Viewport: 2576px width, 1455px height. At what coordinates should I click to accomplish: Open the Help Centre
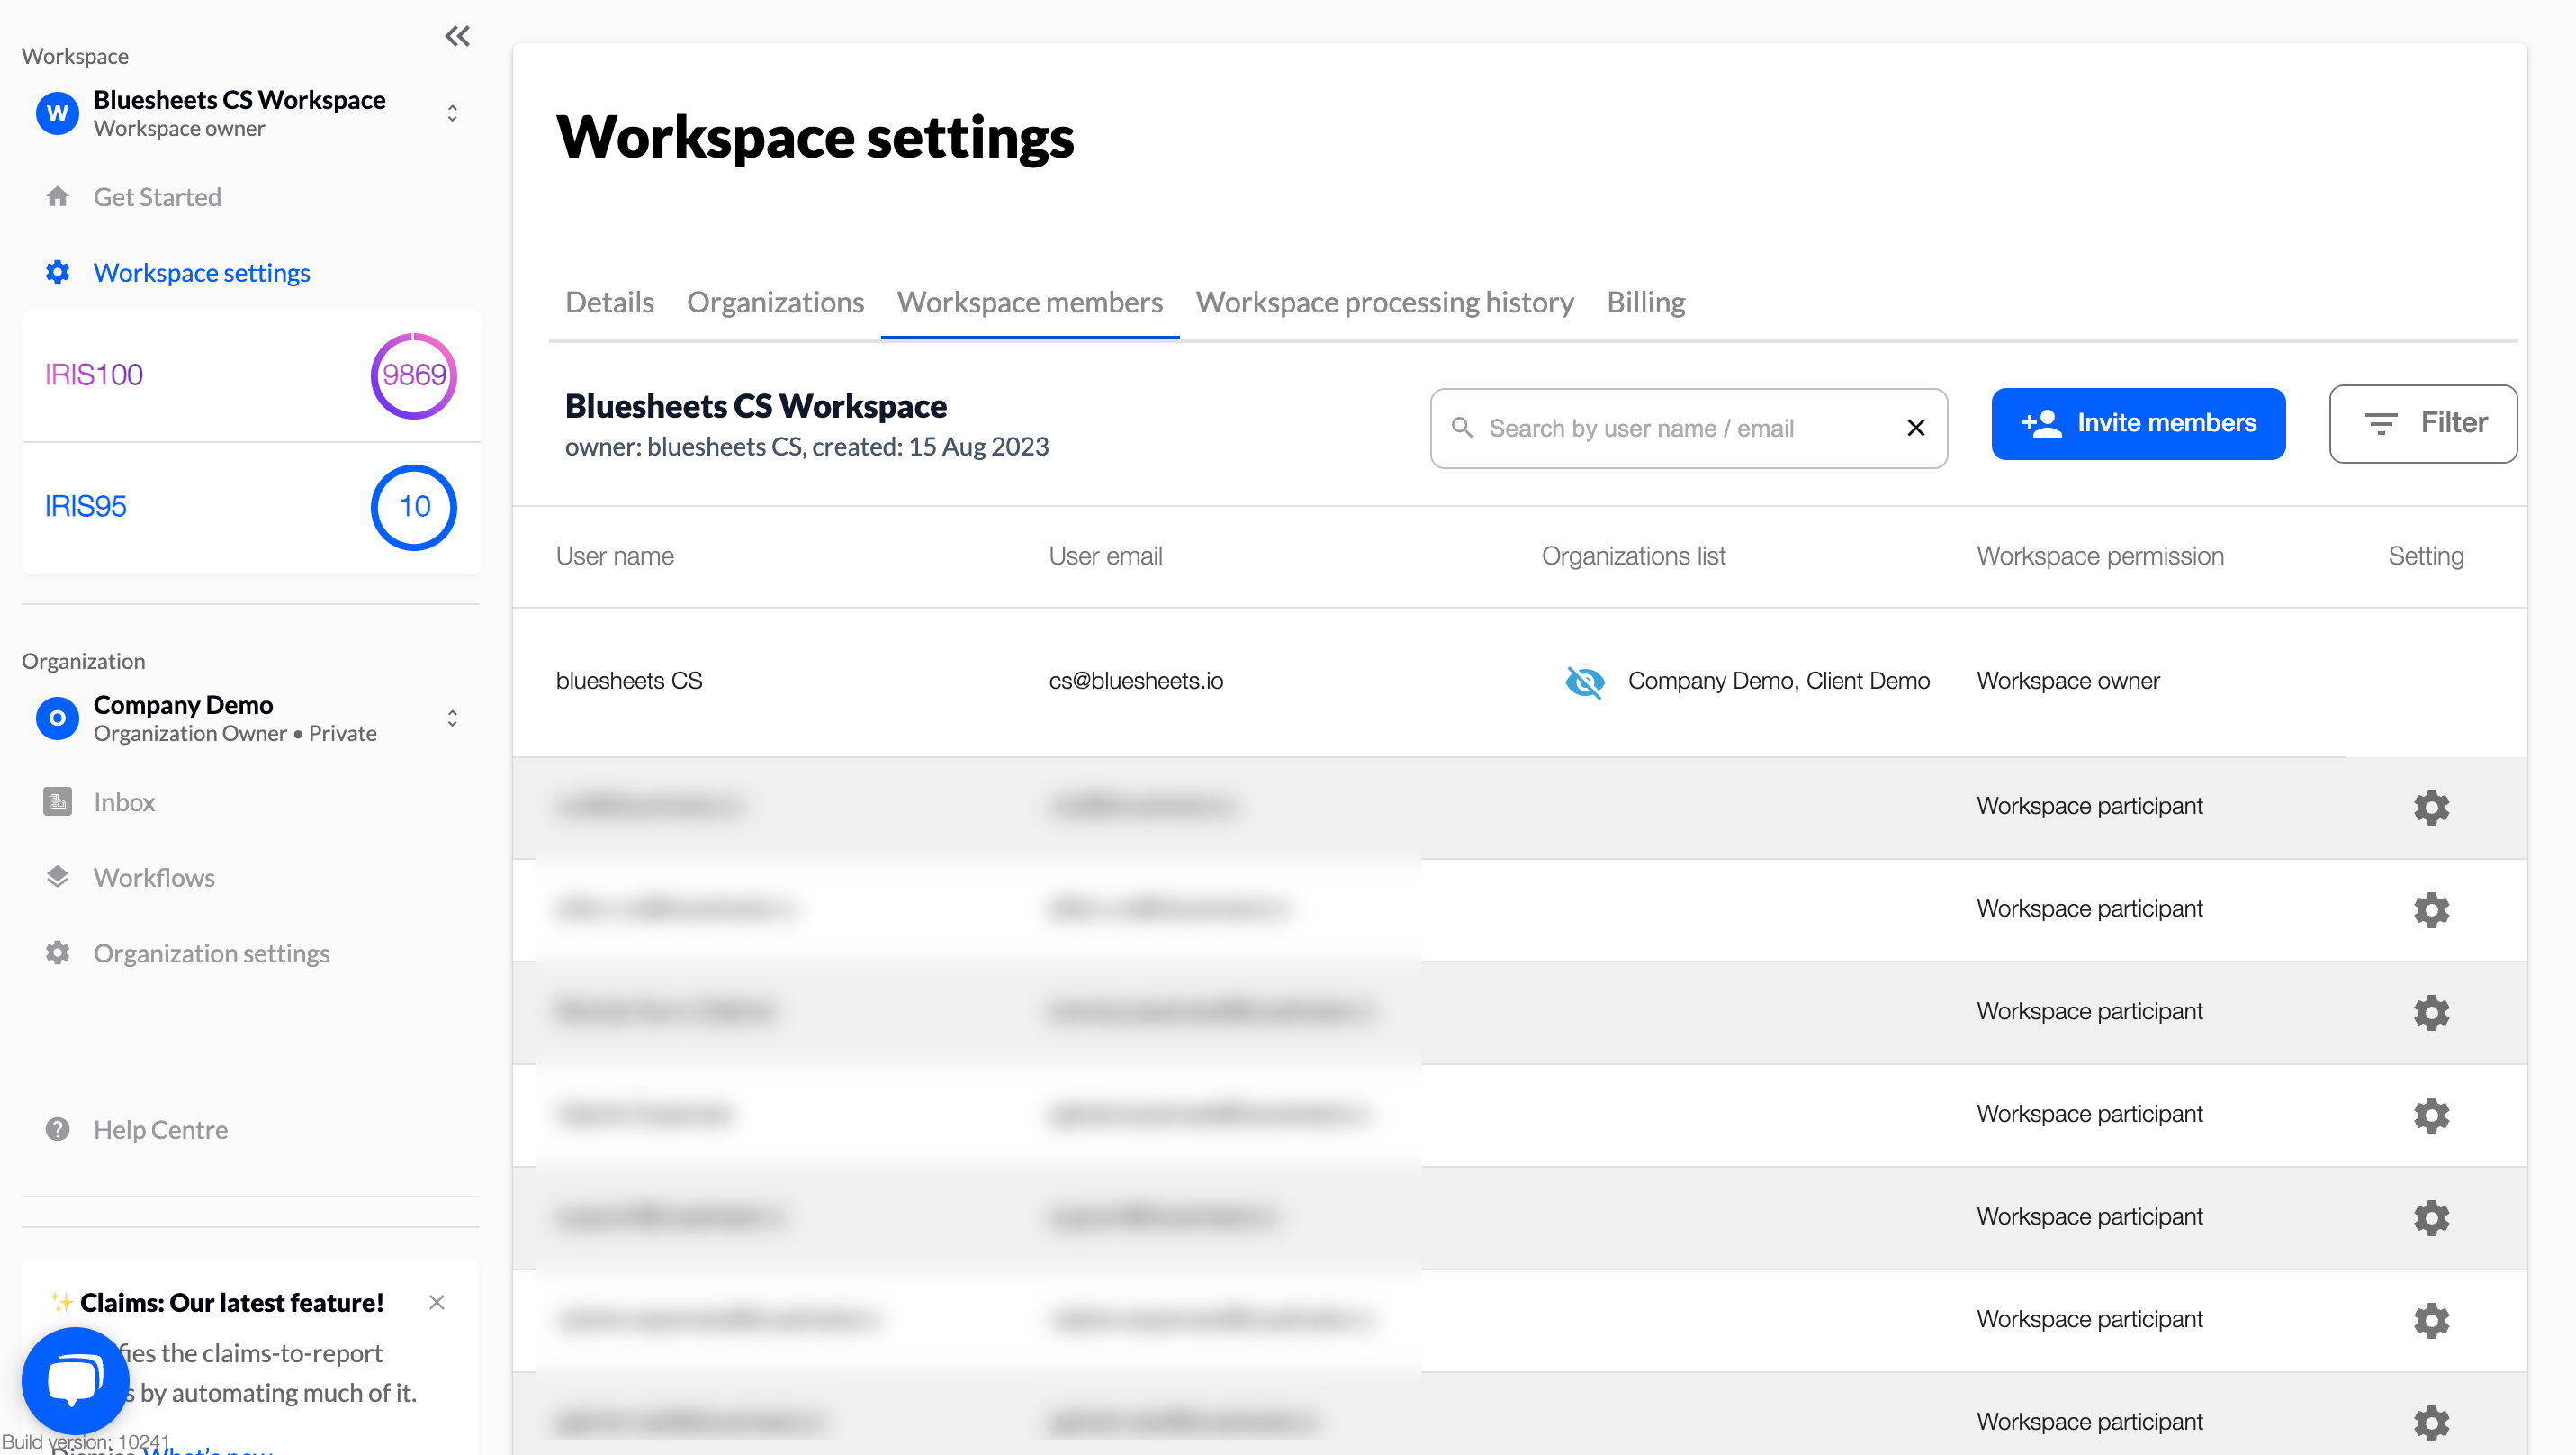point(161,1129)
